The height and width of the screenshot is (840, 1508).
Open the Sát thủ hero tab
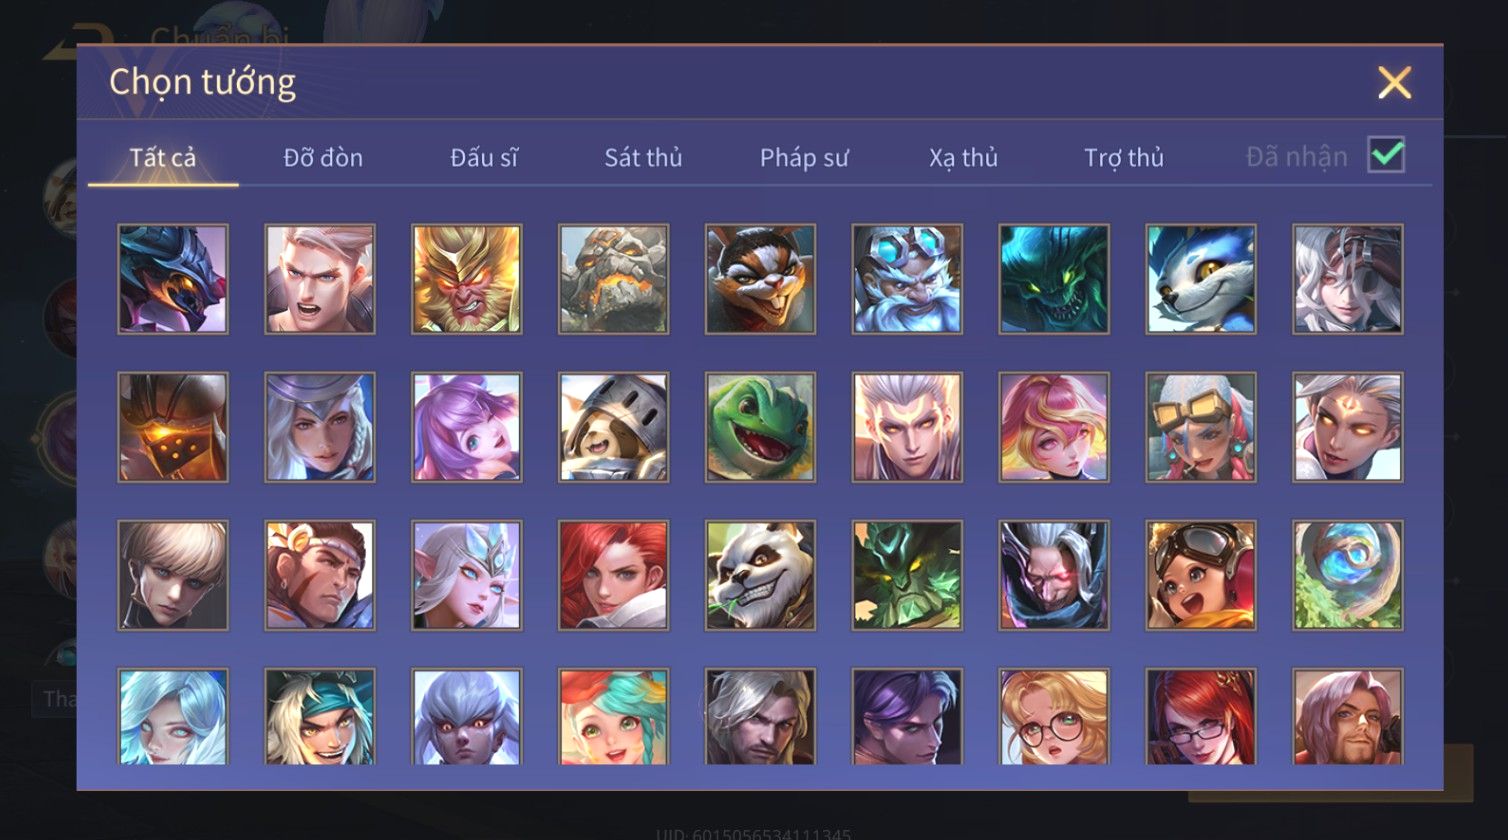tap(643, 158)
